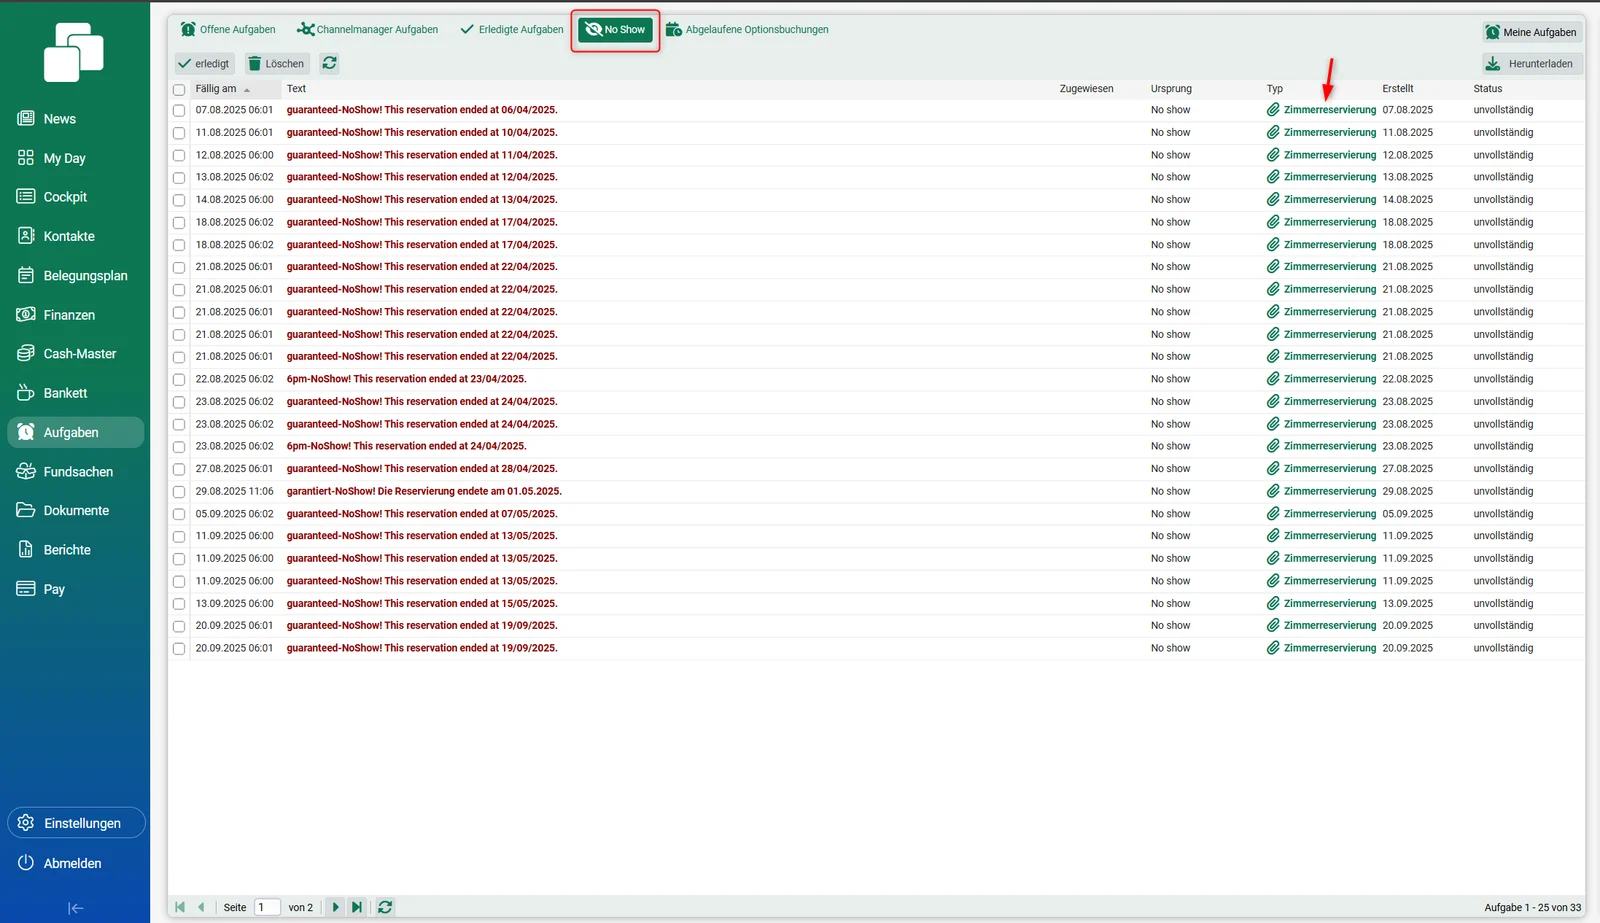The height and width of the screenshot is (923, 1600).
Task: Open the Belegungsplan calendar
Action: click(75, 276)
